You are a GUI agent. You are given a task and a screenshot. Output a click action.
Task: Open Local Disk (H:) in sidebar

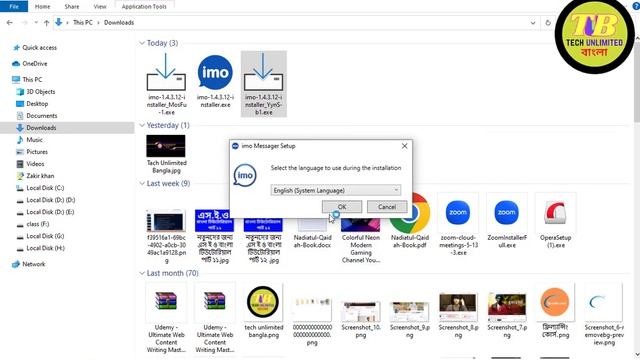coord(45,248)
